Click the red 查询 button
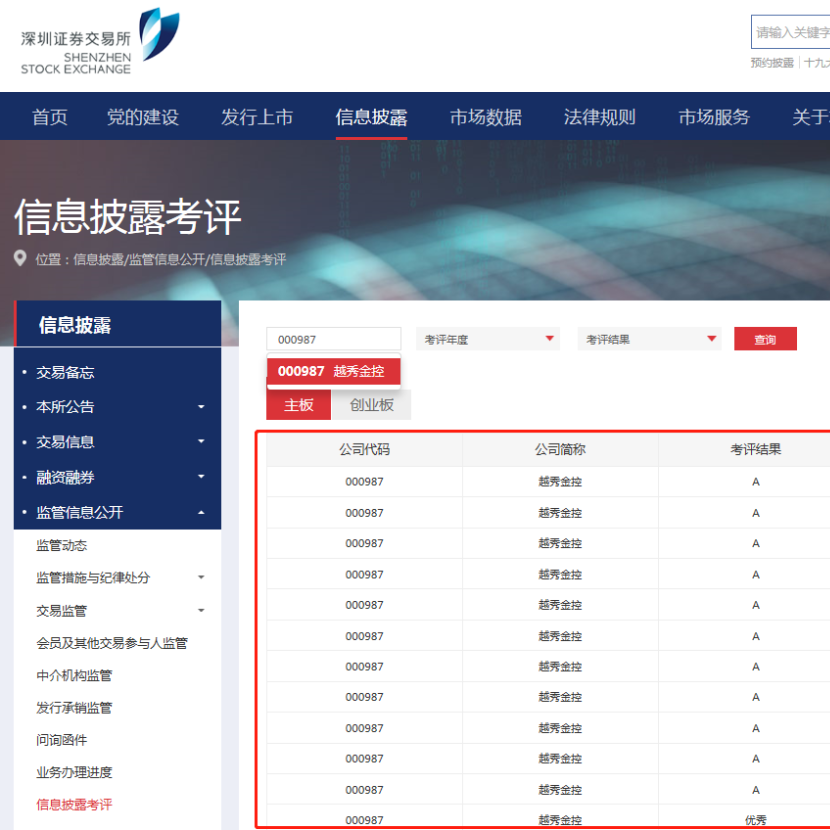830x830 pixels. 765,340
